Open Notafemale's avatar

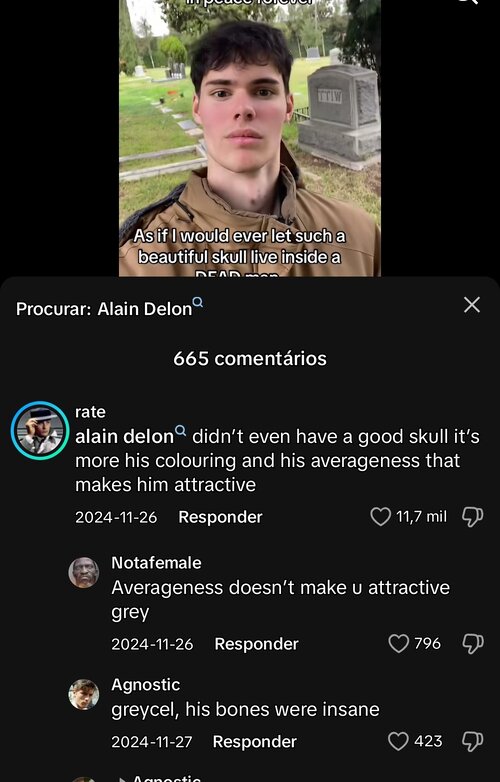(x=84, y=573)
